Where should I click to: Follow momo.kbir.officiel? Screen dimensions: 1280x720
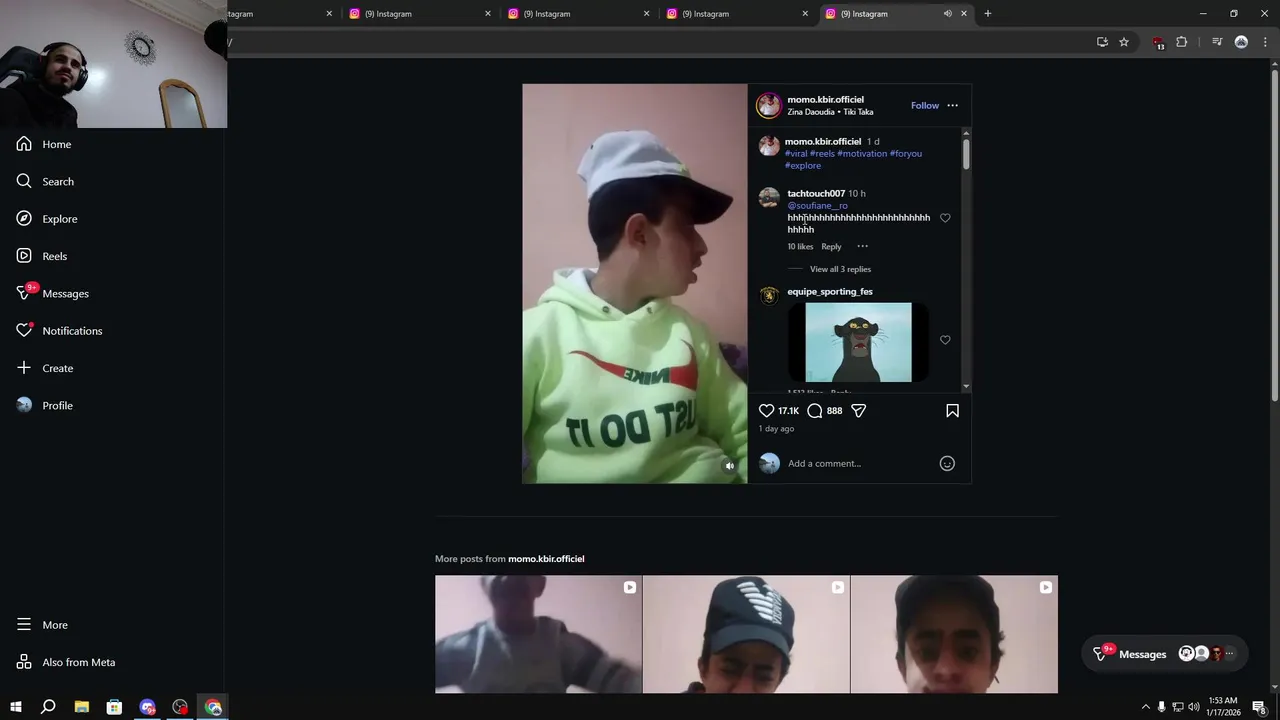coord(925,105)
